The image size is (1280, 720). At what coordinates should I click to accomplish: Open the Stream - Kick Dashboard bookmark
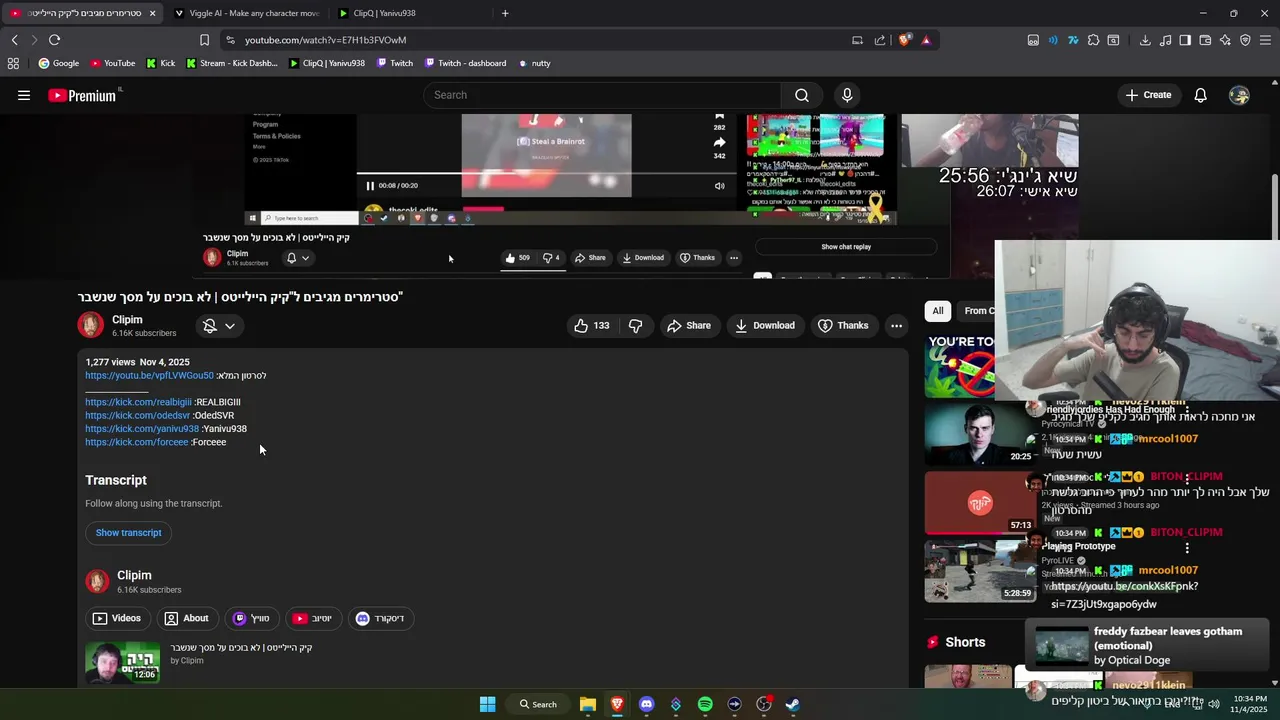pos(231,63)
